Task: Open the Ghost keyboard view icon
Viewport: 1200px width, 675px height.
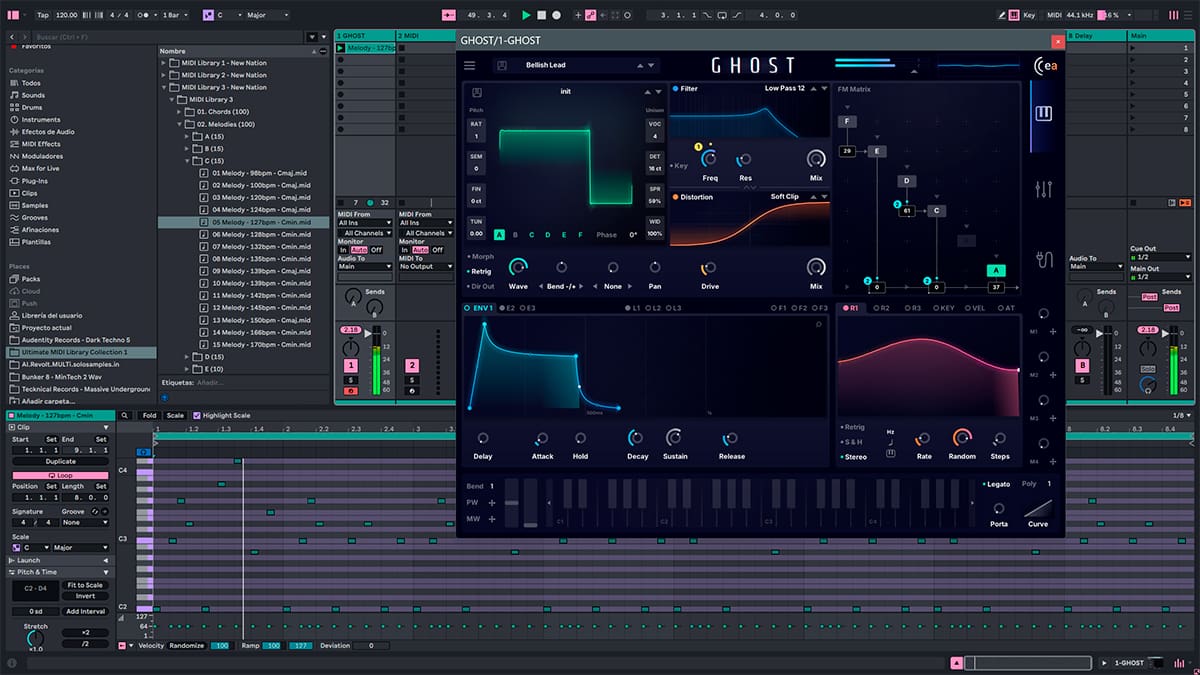Action: pos(1044,113)
